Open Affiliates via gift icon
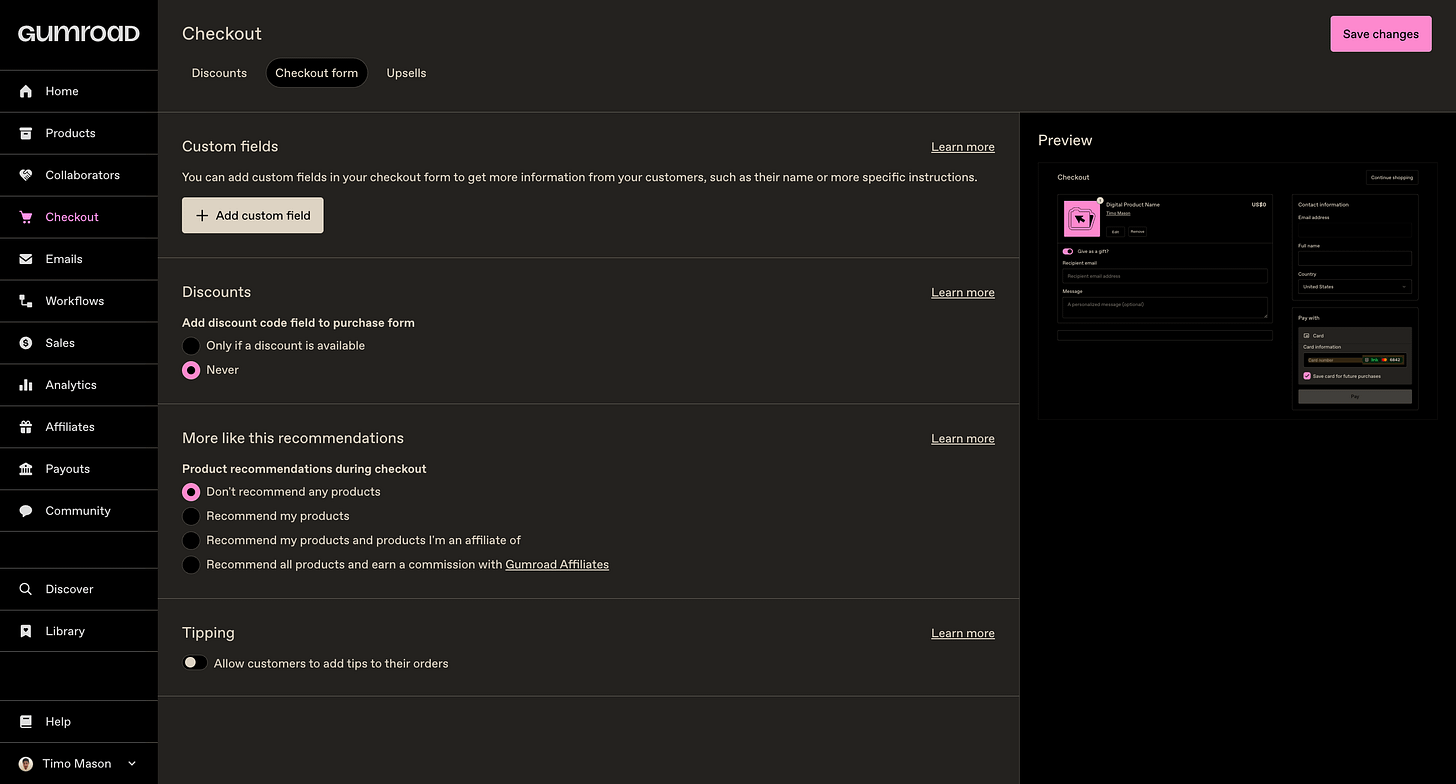This screenshot has height=784, width=1456. (26, 427)
